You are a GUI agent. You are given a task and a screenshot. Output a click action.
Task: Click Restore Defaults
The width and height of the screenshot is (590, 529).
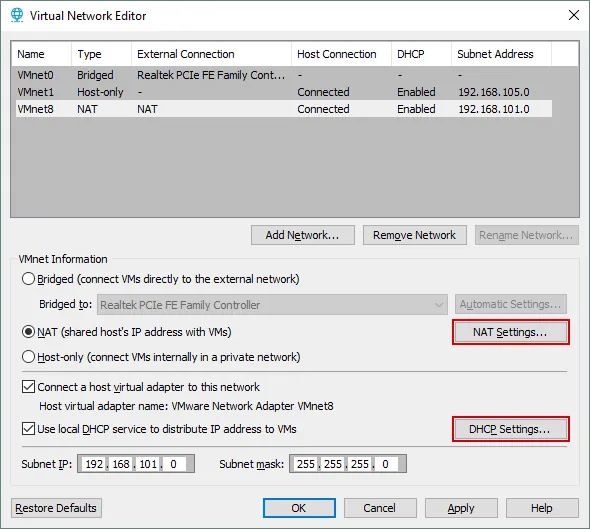[x=56, y=508]
